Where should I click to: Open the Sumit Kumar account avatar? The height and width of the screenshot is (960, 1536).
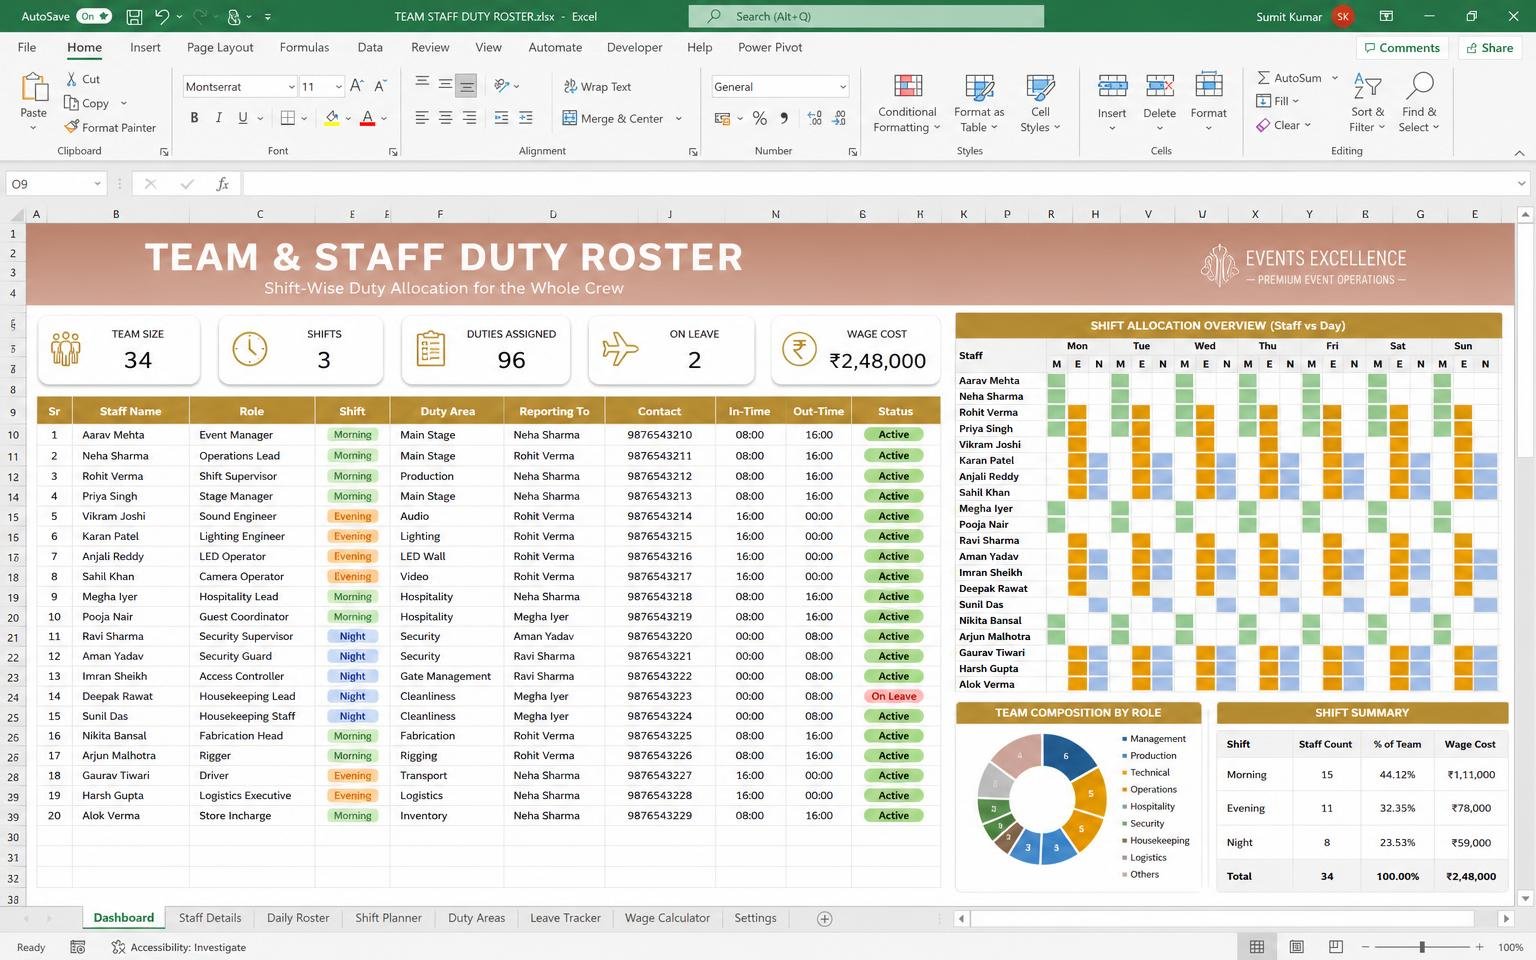tap(1343, 16)
